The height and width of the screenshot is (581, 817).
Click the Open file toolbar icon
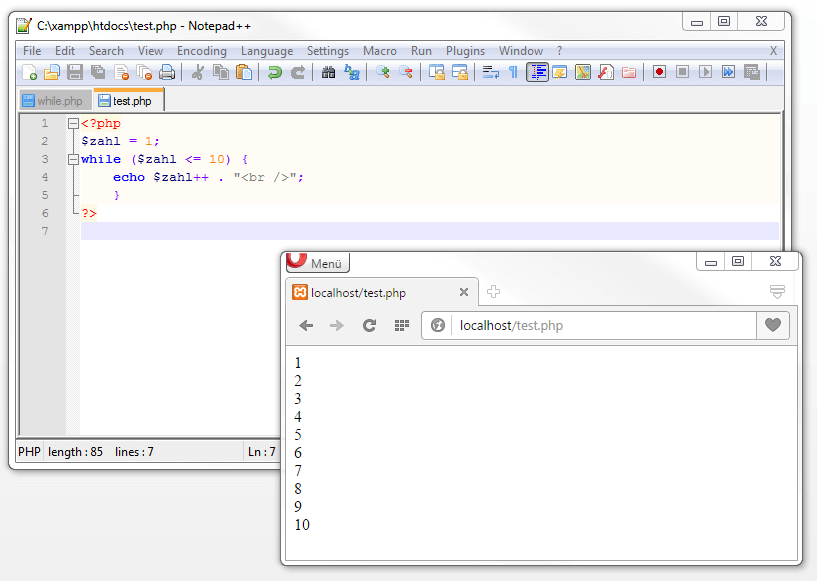52,72
